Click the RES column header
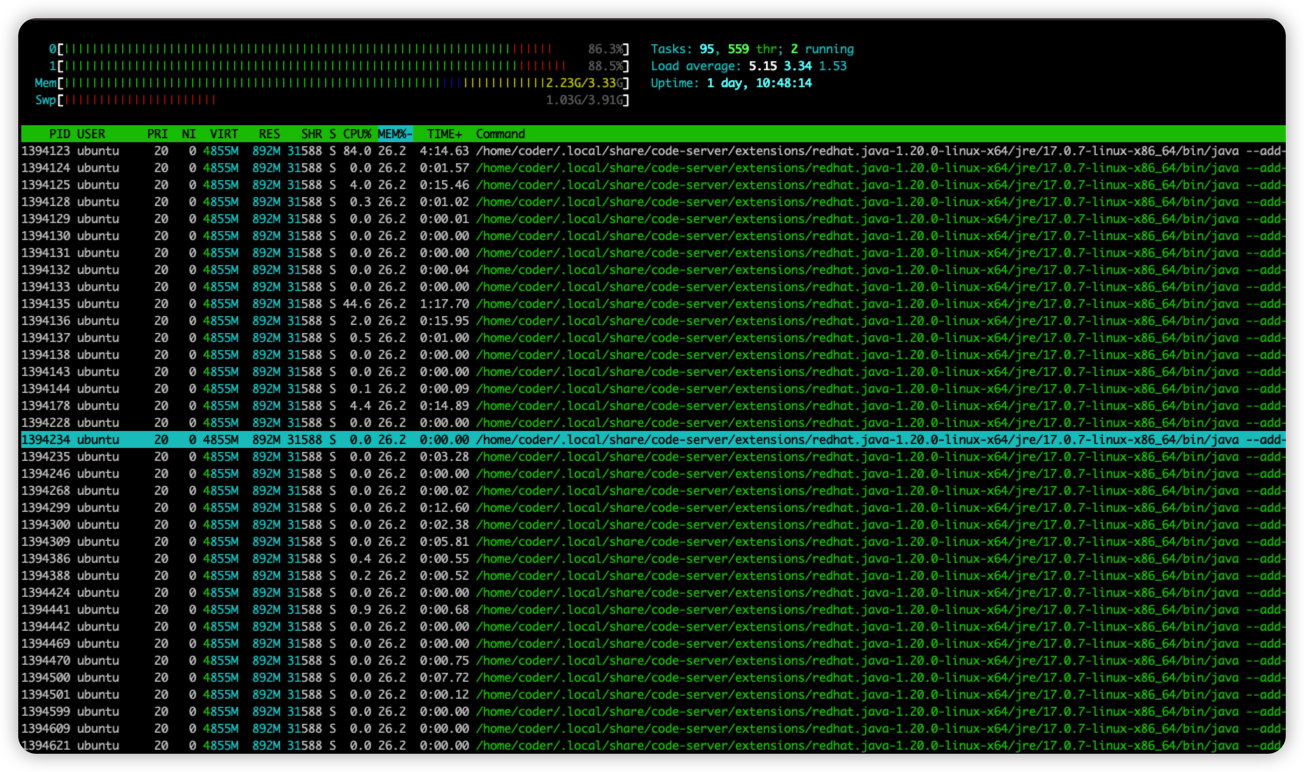 269,134
